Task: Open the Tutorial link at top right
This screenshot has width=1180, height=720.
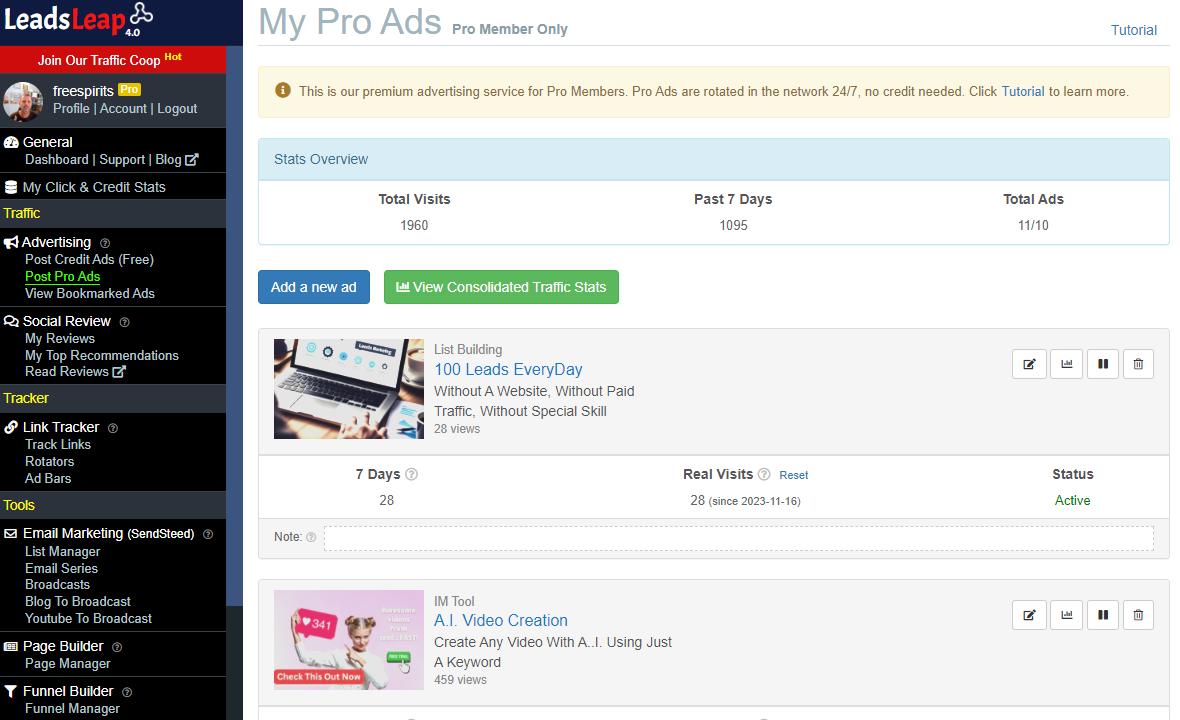Action: click(x=1133, y=30)
